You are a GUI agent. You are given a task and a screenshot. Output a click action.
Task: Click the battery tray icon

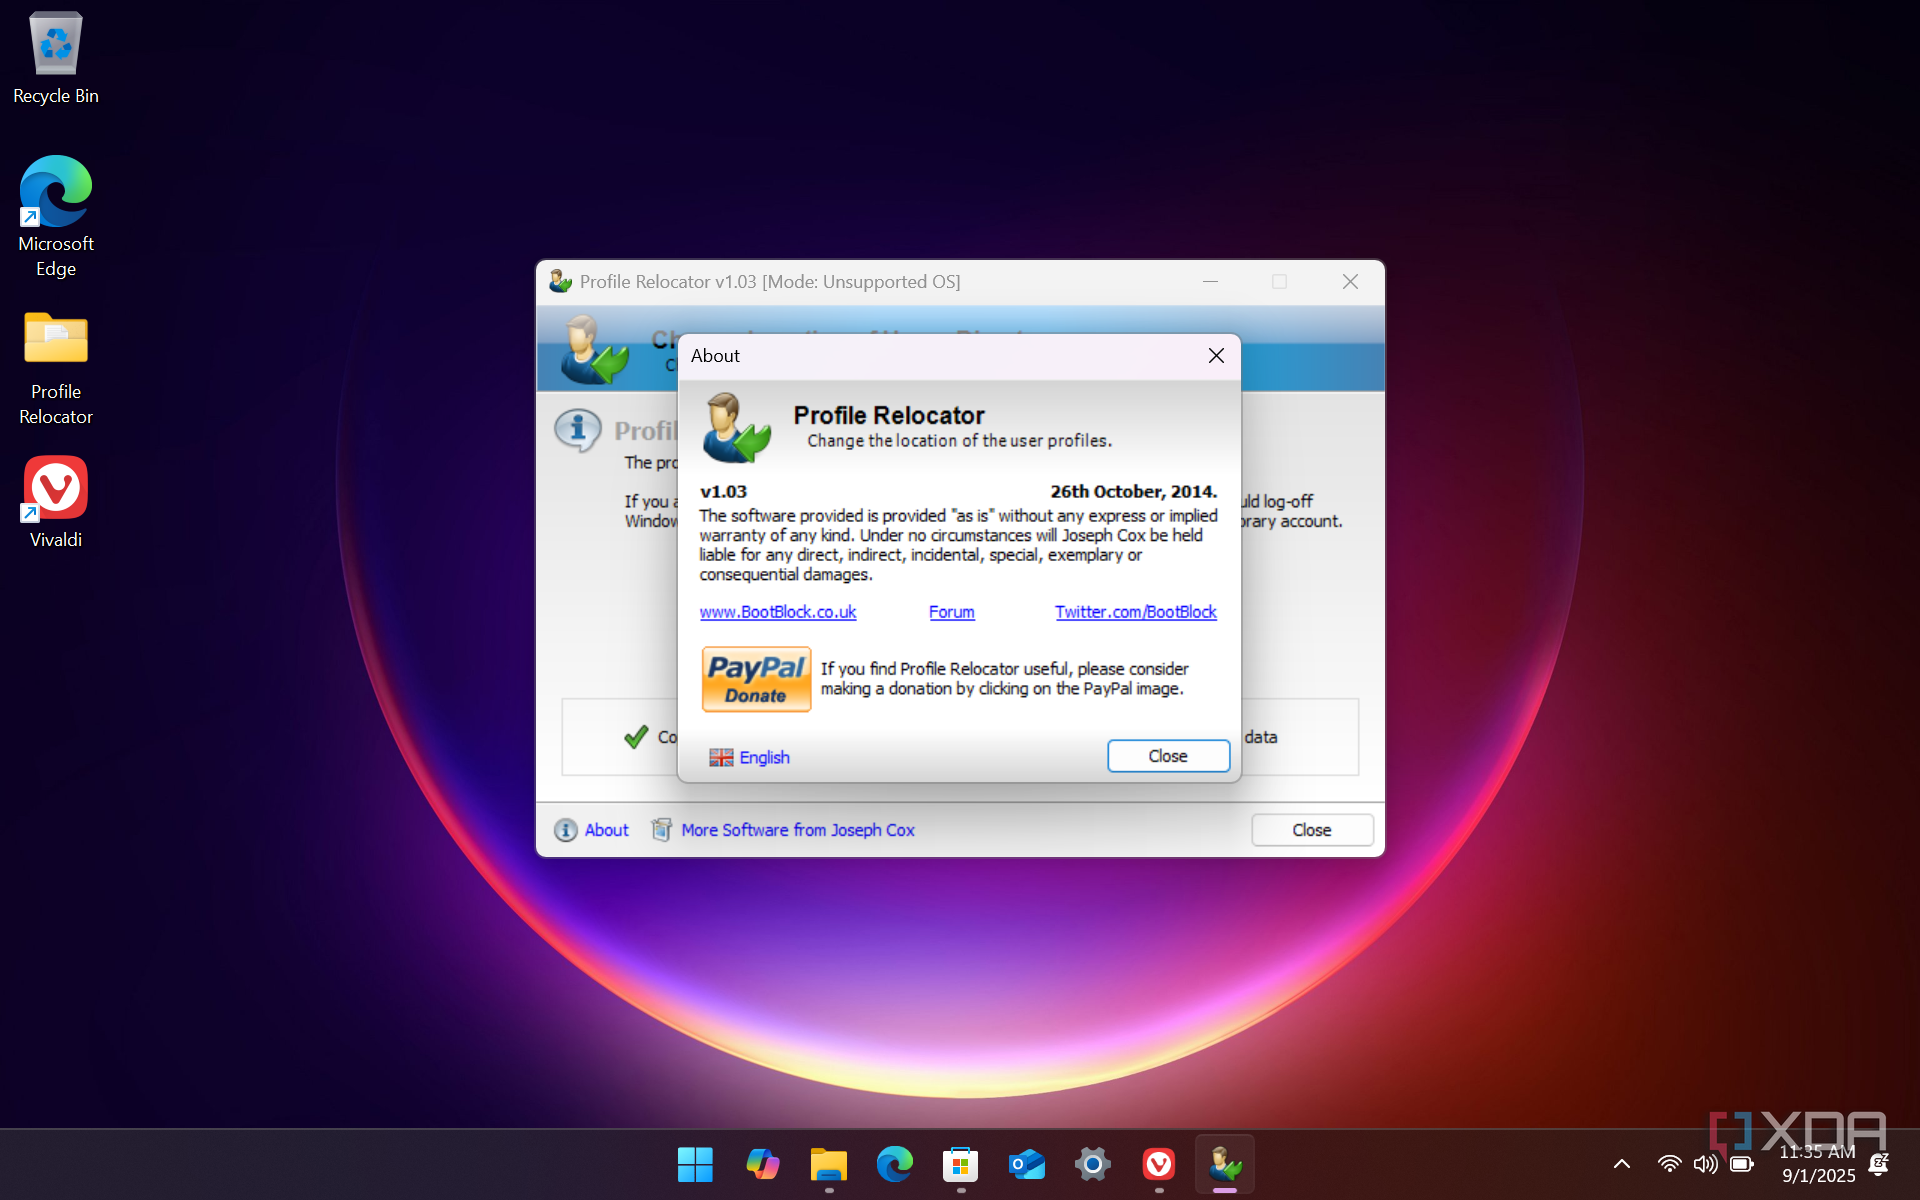[1742, 1164]
